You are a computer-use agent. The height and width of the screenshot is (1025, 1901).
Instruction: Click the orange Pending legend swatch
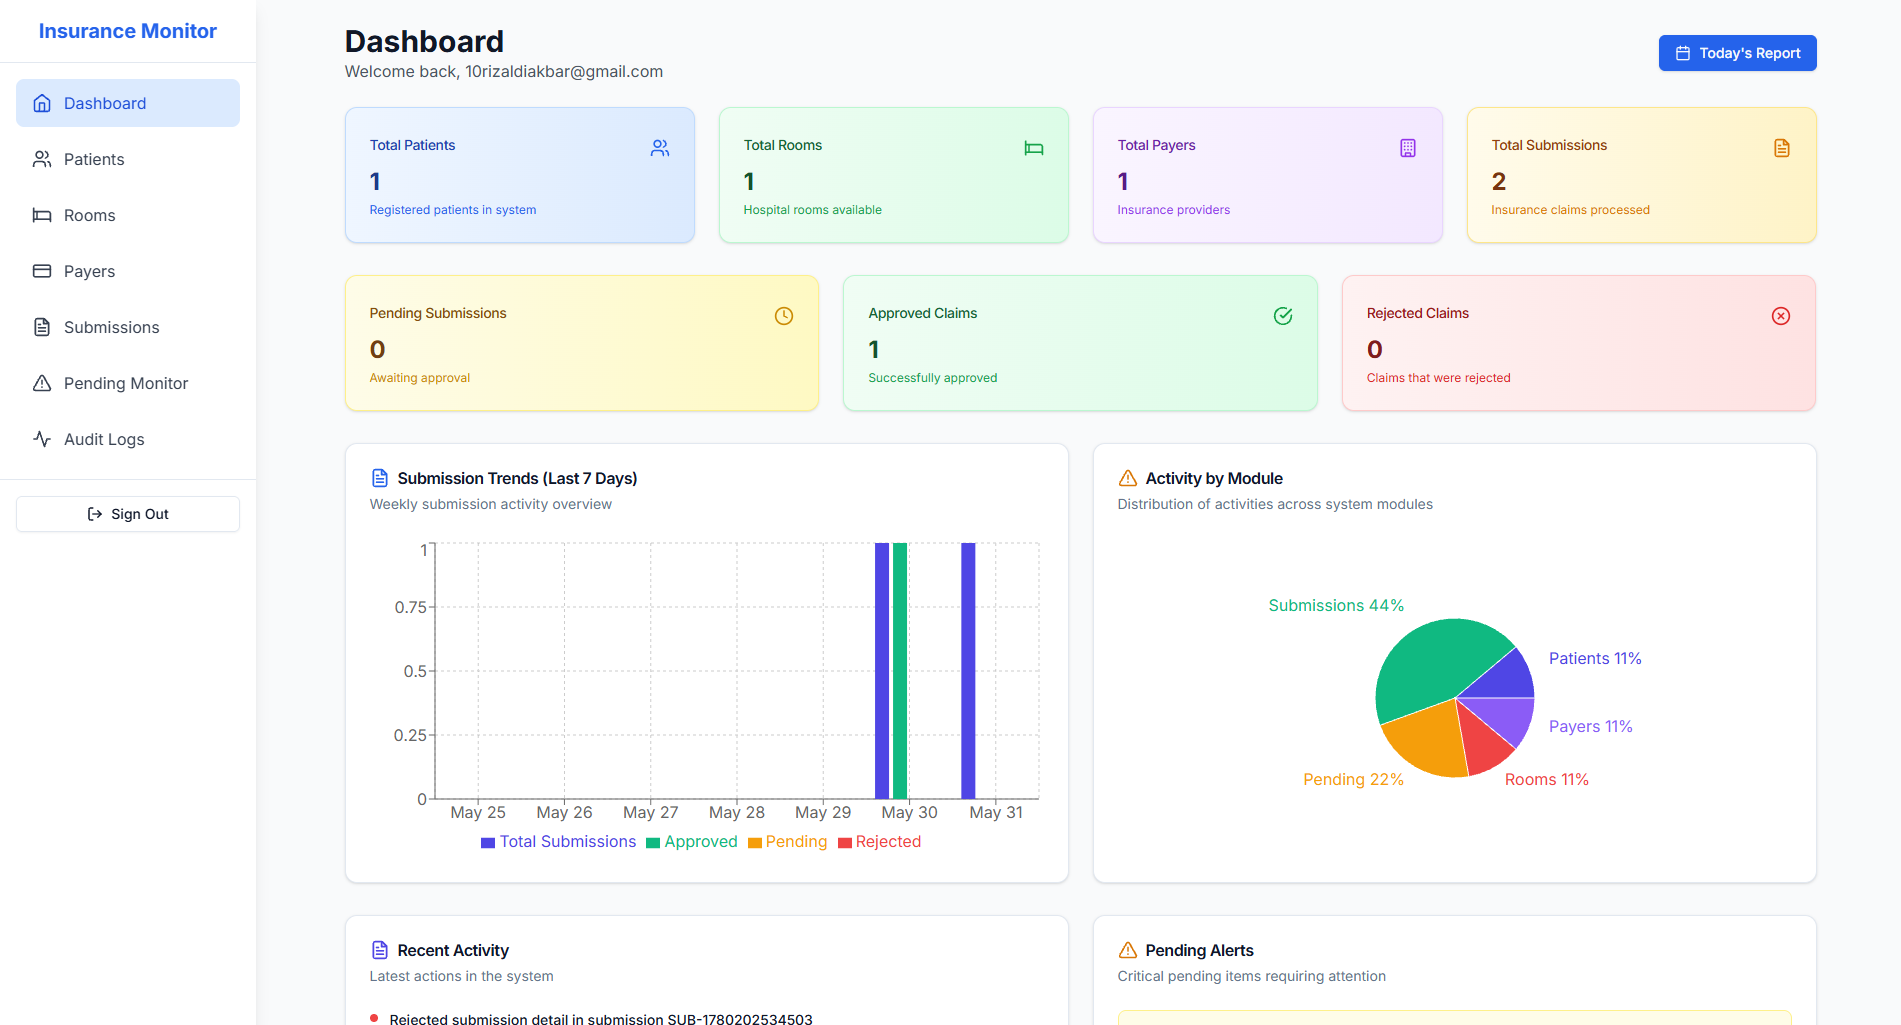[x=755, y=843]
